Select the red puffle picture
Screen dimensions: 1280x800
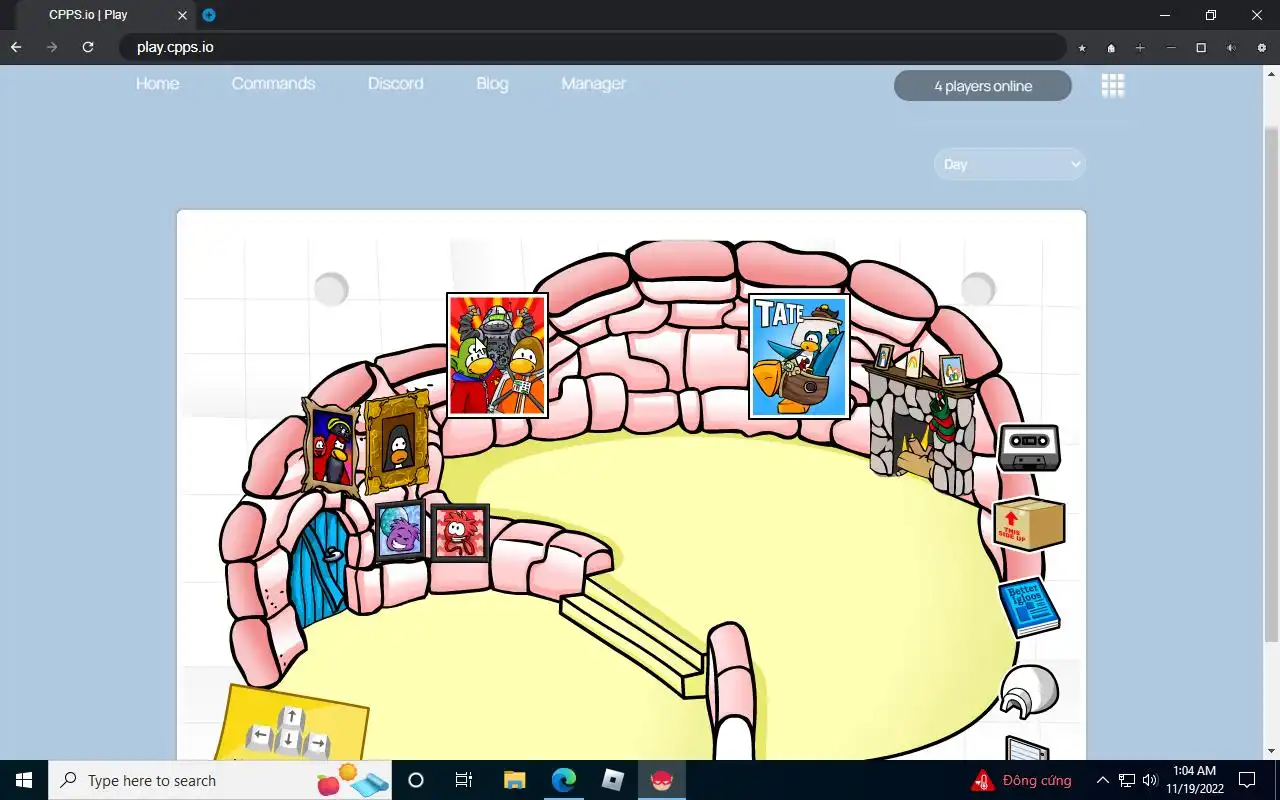click(x=460, y=533)
